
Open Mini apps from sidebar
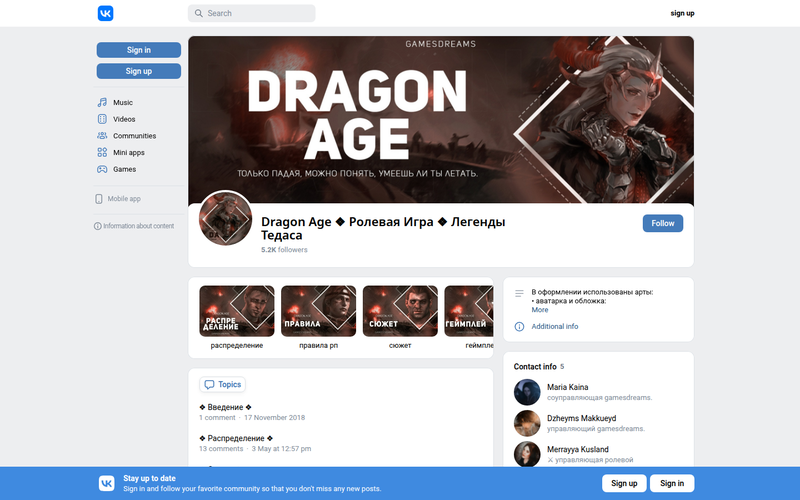coord(129,153)
